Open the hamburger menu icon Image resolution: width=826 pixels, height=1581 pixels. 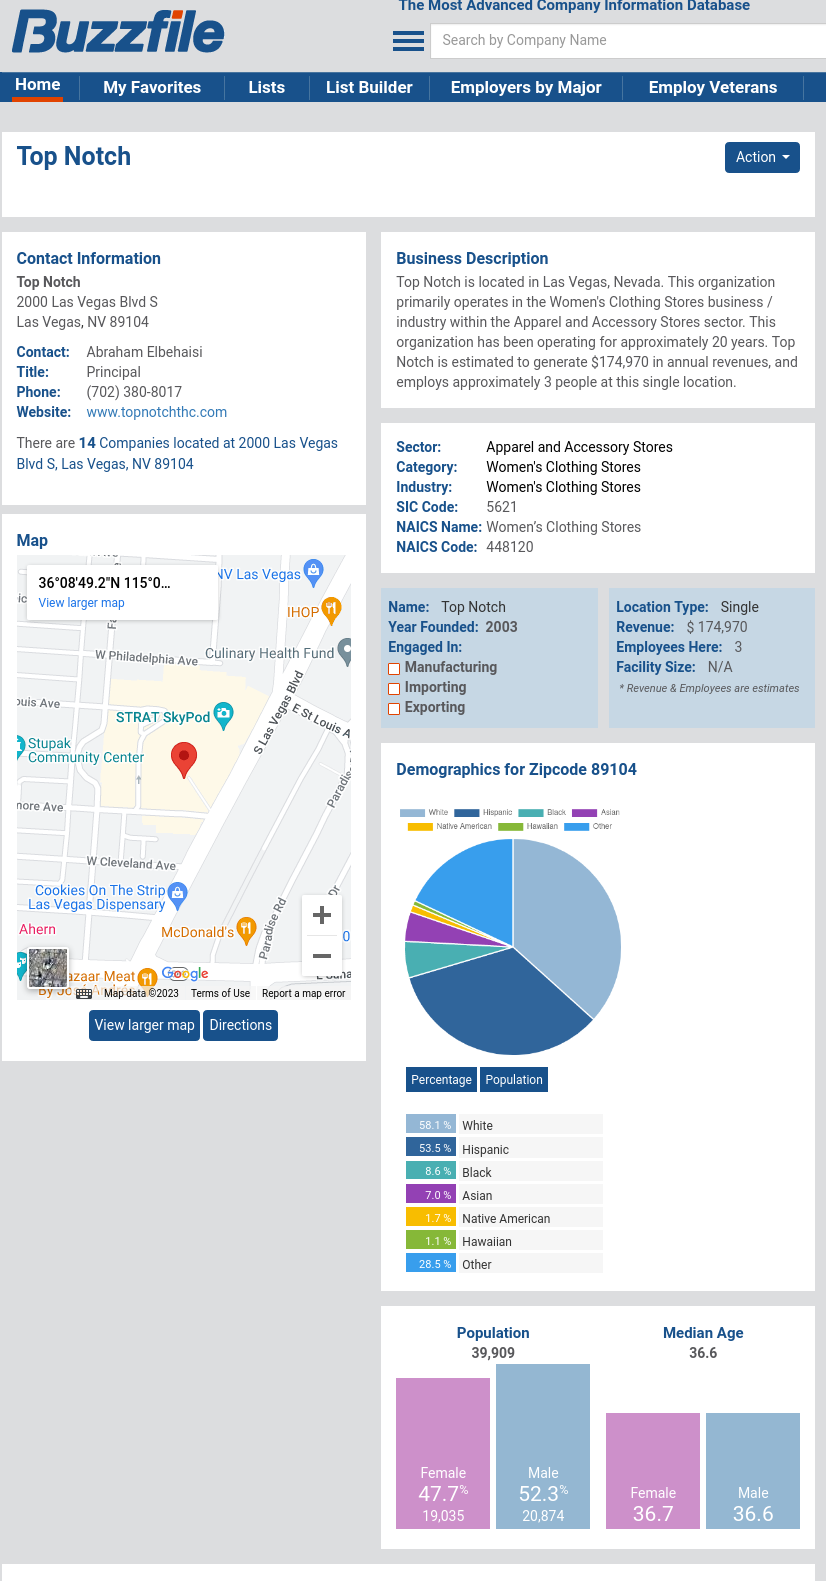point(408,41)
